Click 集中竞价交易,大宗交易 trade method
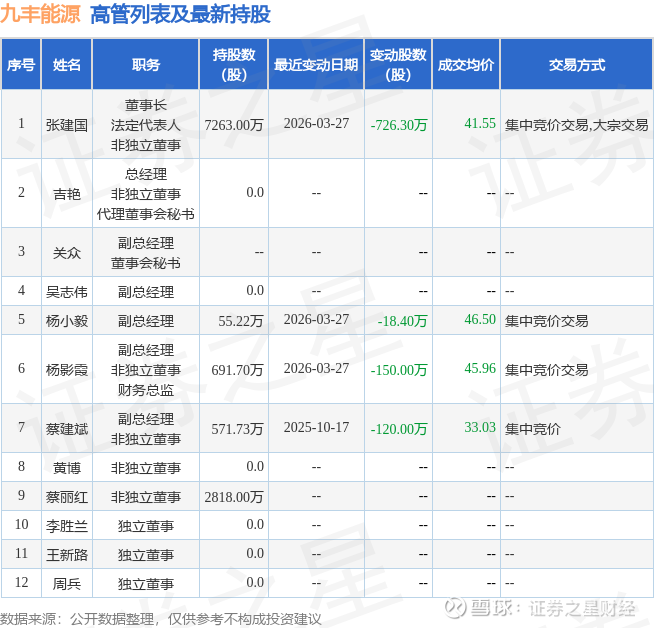This screenshot has width=654, height=628. click(576, 125)
